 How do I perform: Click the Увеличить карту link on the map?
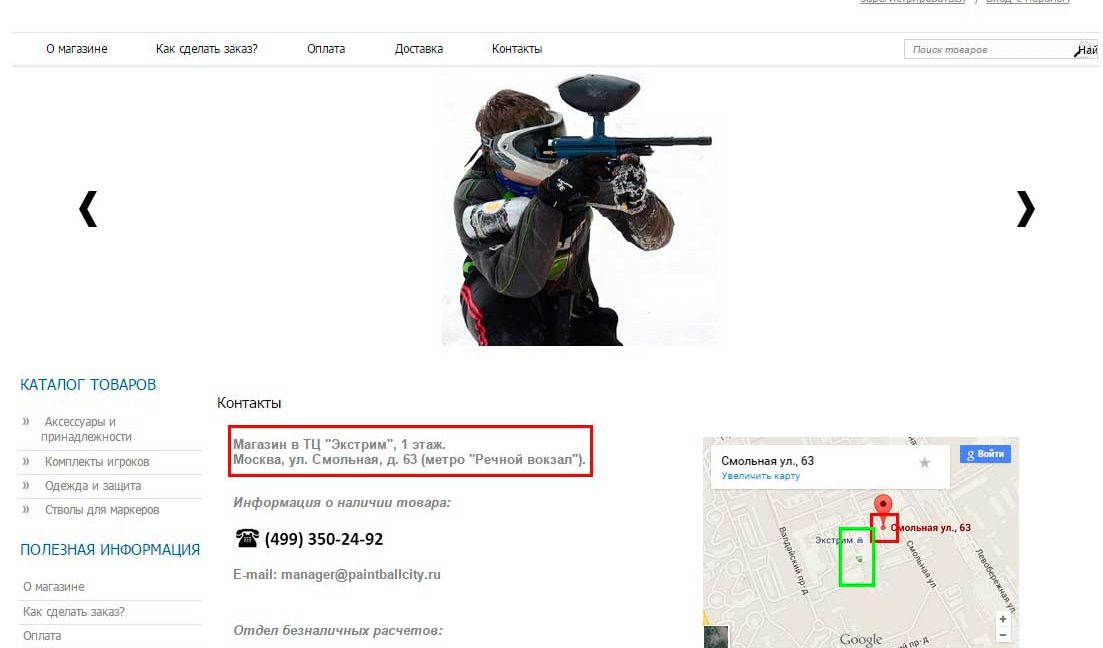(x=760, y=476)
